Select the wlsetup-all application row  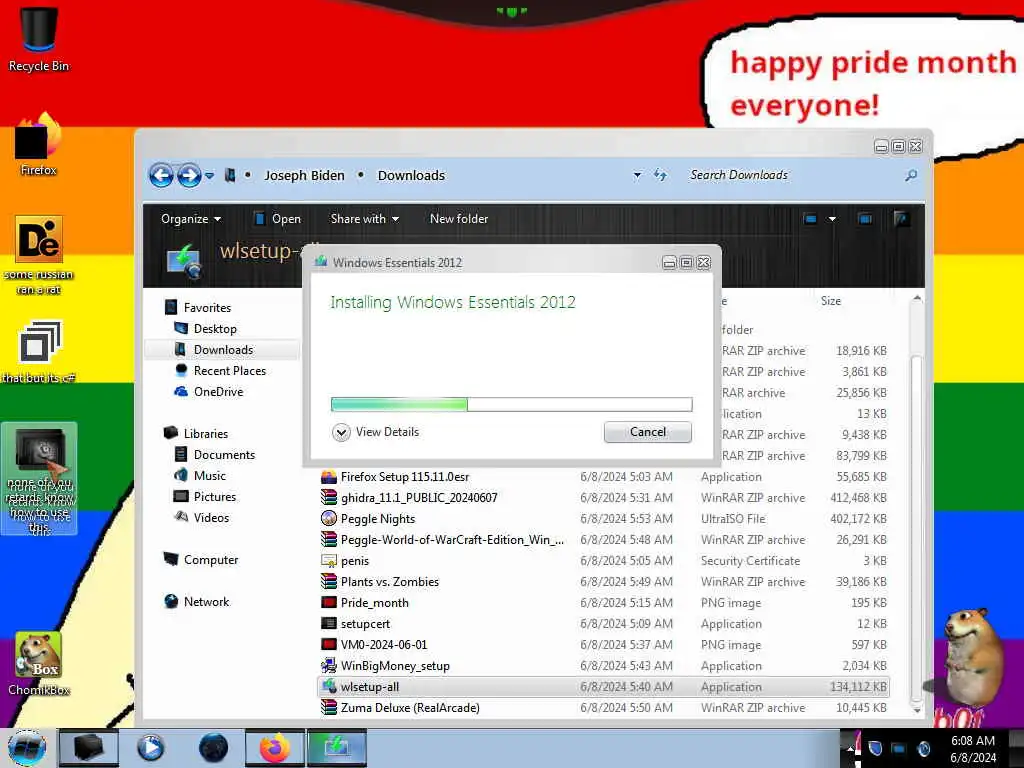click(x=604, y=686)
